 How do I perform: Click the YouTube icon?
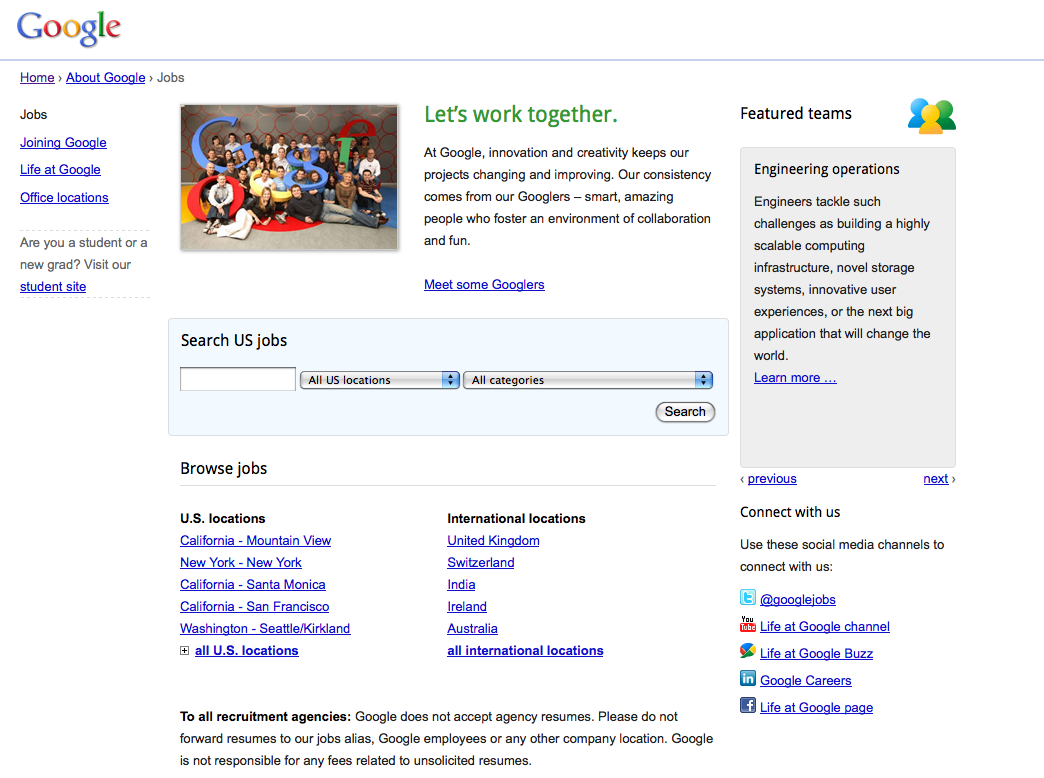(747, 625)
